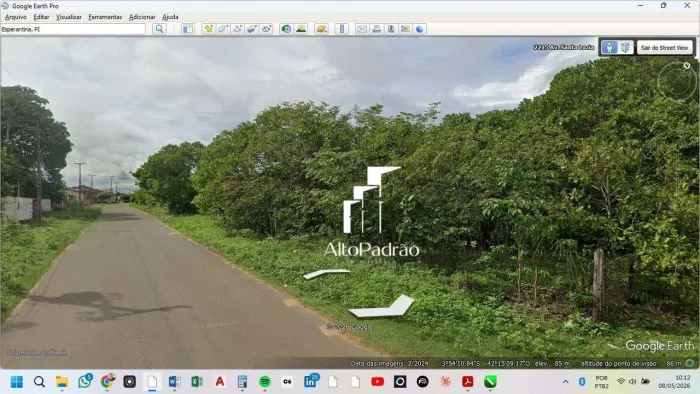Image resolution: width=700 pixels, height=394 pixels.
Task: Click the 2215 Av. Santa Luzia address label
Action: [x=563, y=47]
